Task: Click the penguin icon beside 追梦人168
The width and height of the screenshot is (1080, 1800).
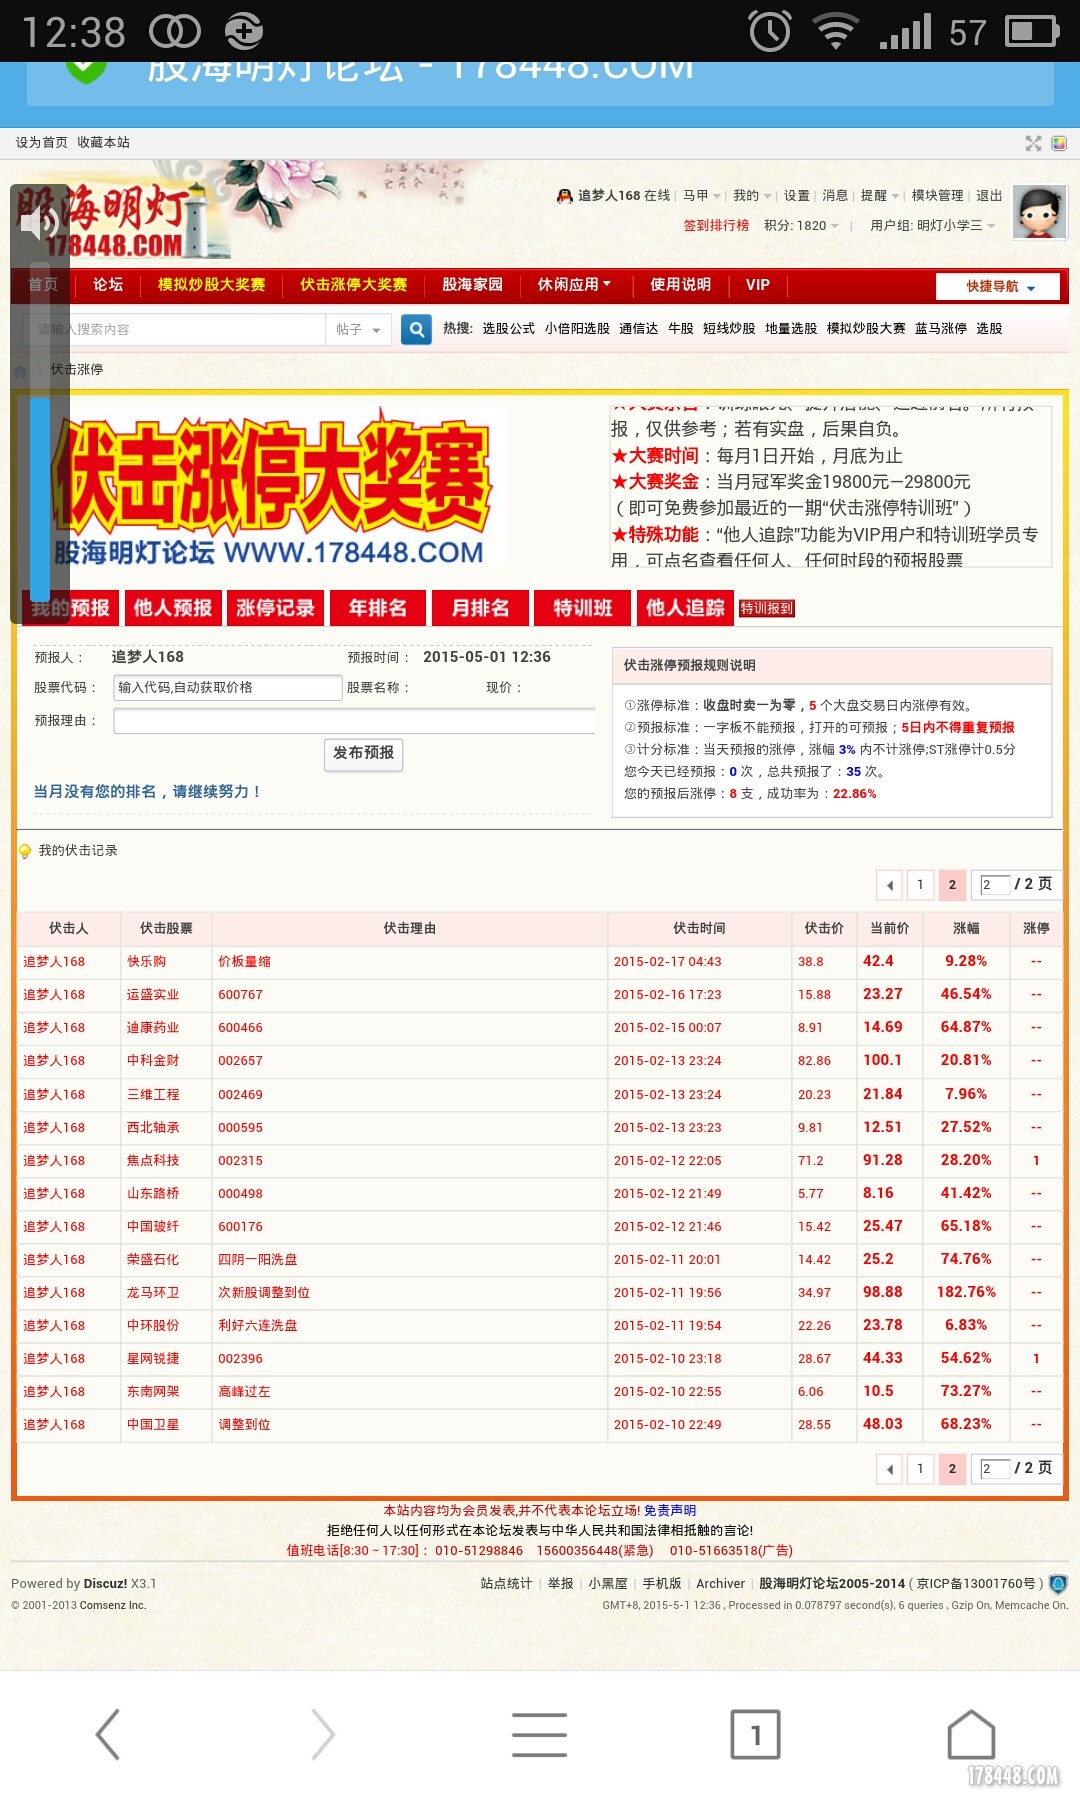Action: tap(565, 196)
